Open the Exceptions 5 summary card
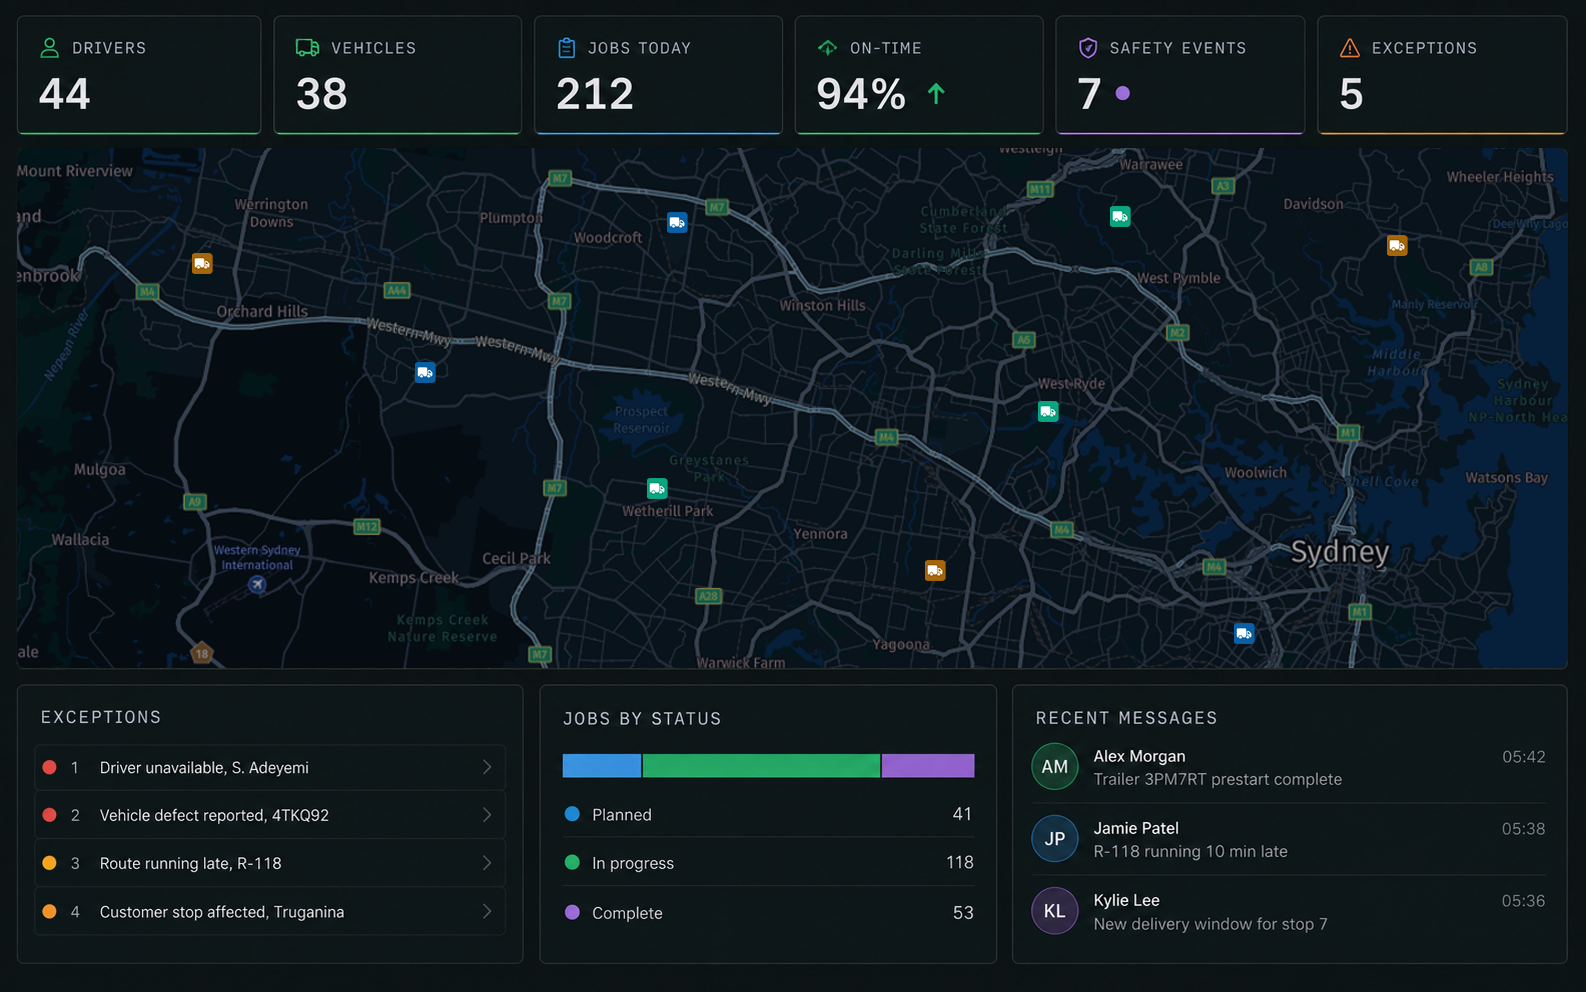 [1442, 75]
